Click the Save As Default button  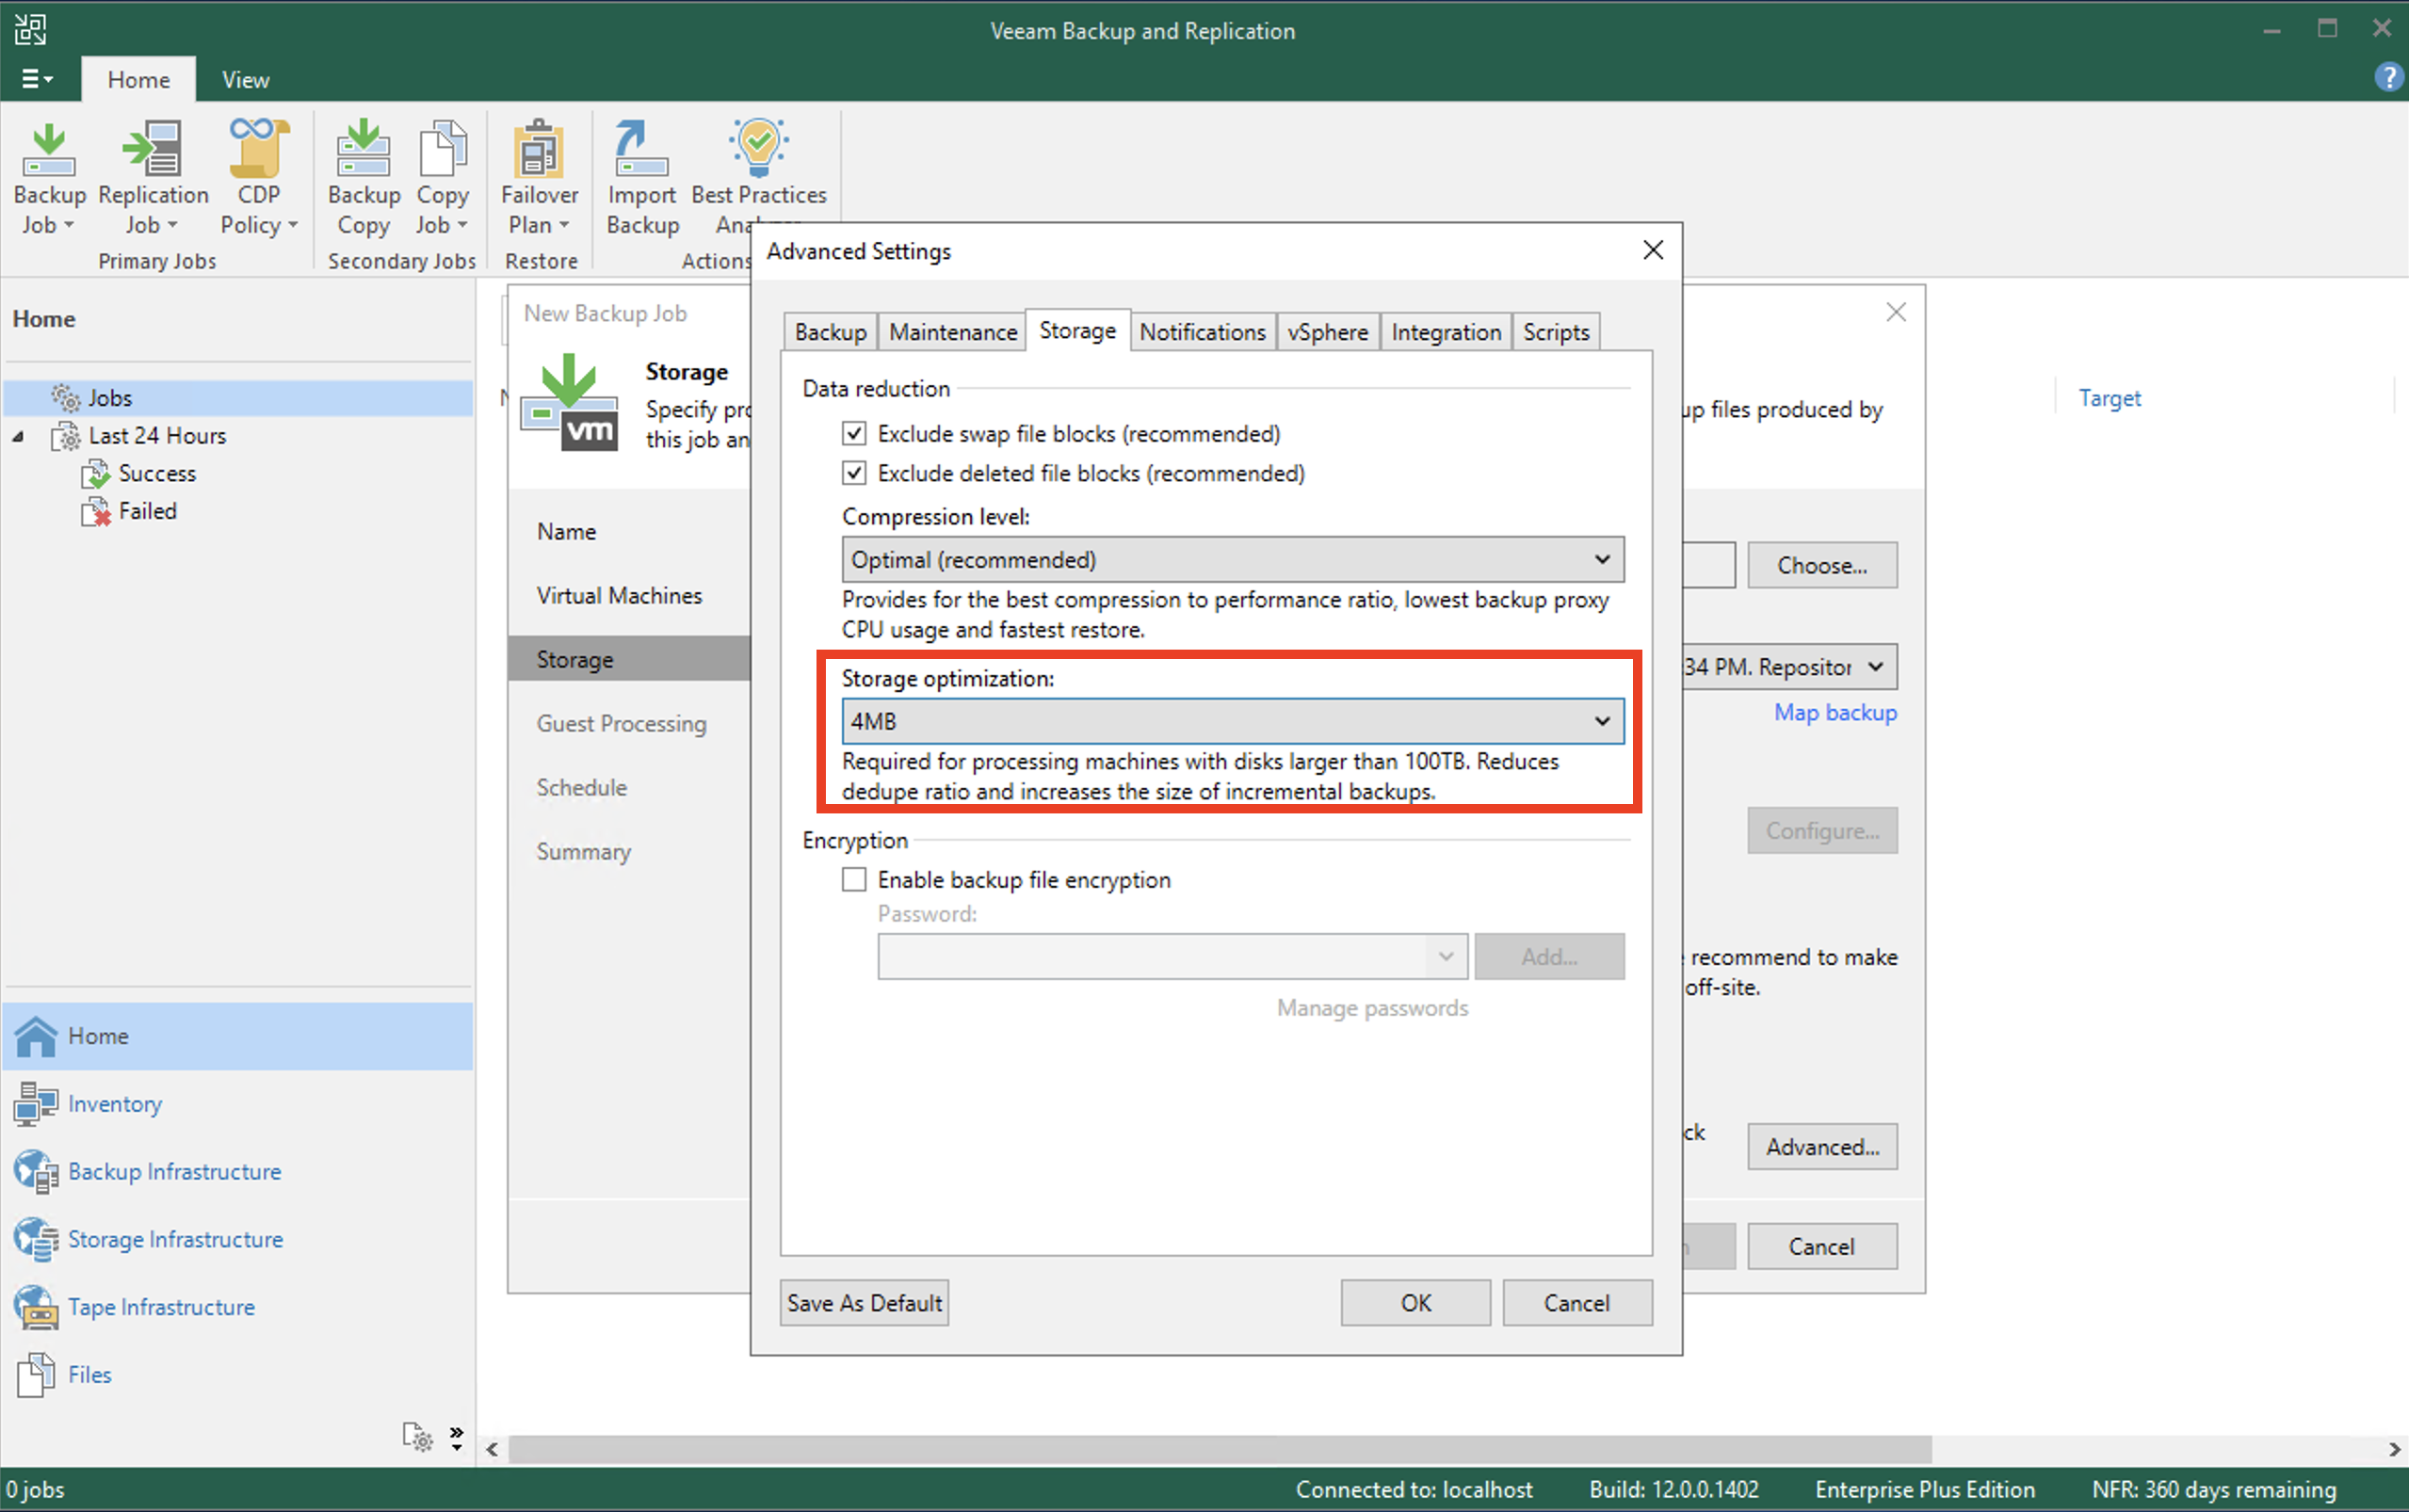(864, 1303)
